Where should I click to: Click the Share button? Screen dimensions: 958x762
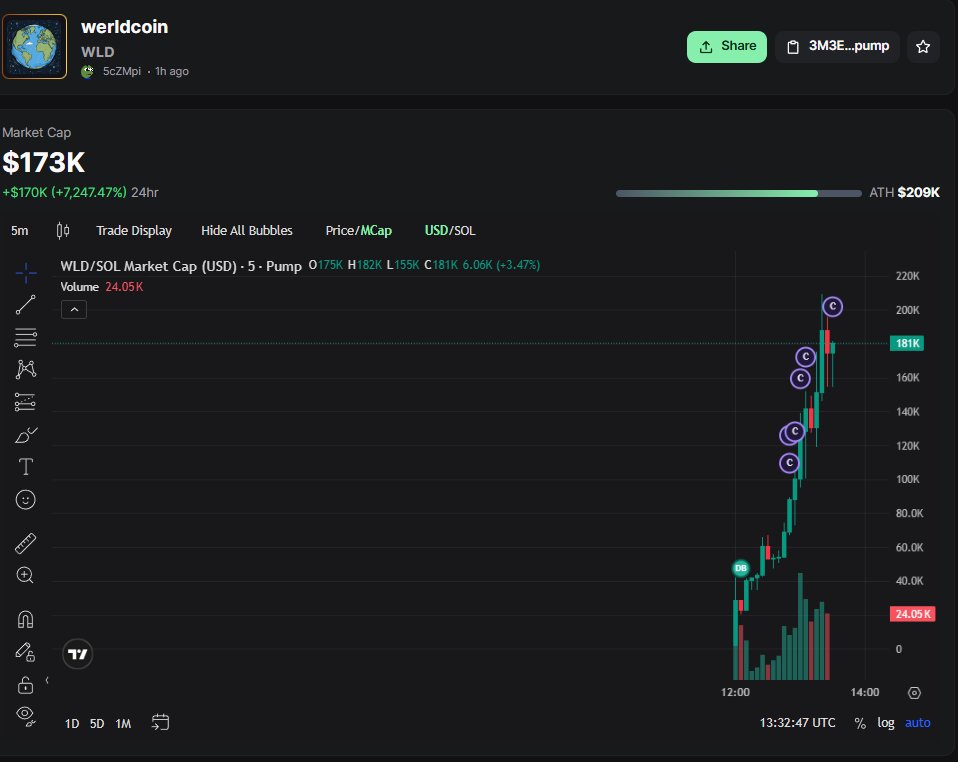point(726,46)
